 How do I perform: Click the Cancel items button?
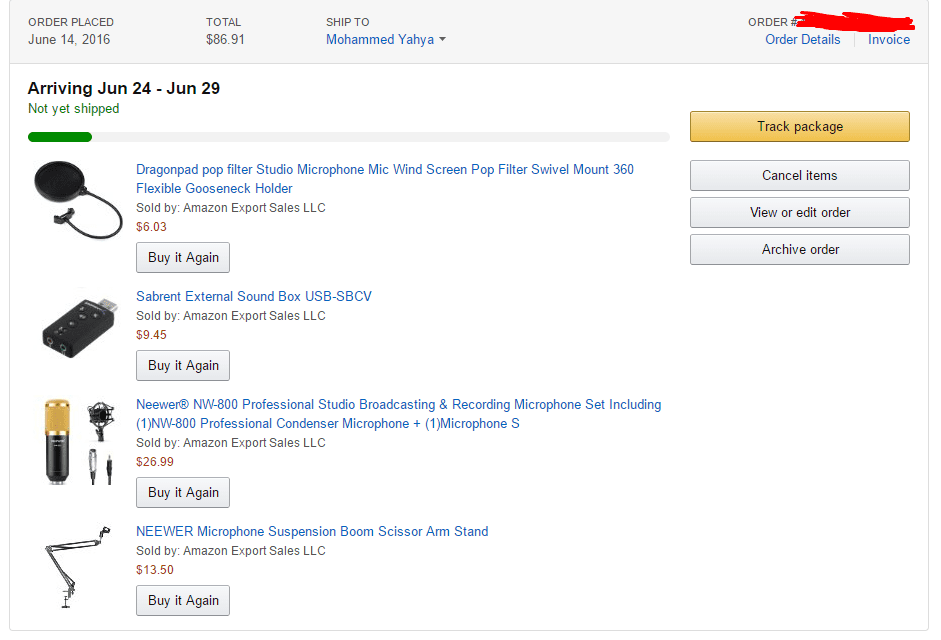point(799,175)
